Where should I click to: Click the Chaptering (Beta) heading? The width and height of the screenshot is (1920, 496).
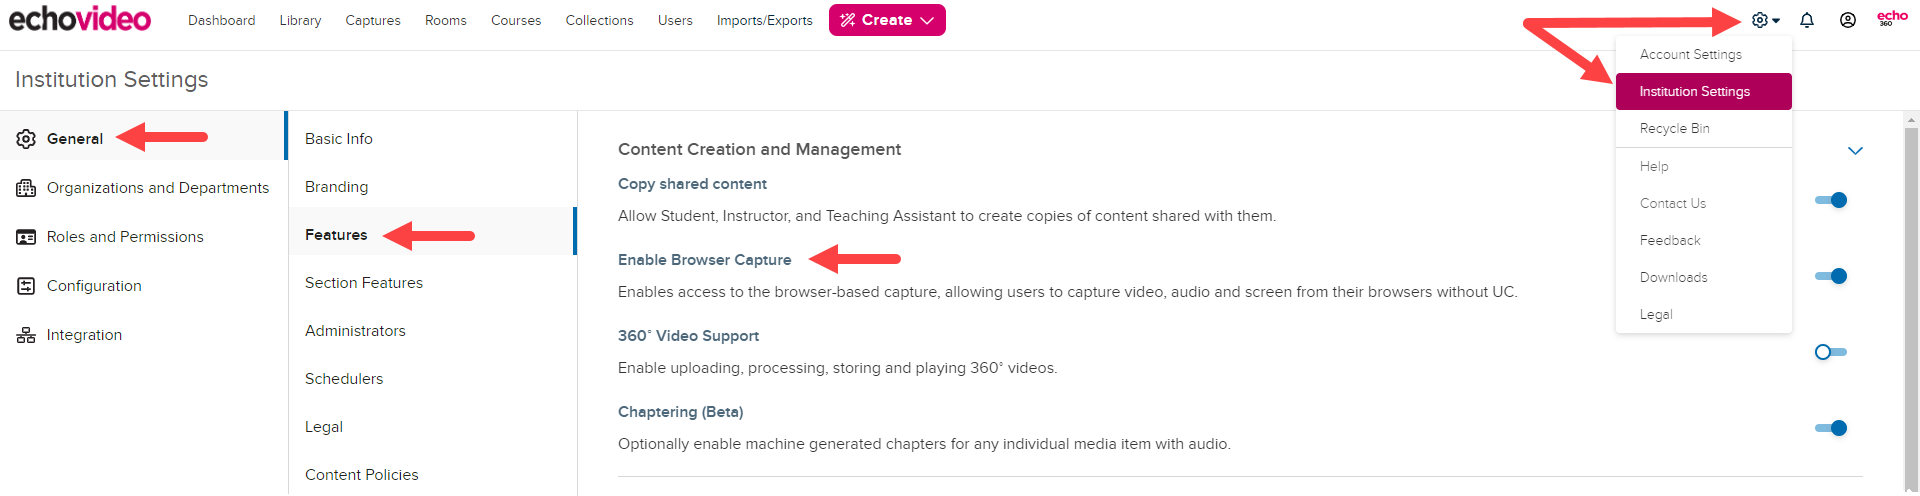click(x=680, y=412)
